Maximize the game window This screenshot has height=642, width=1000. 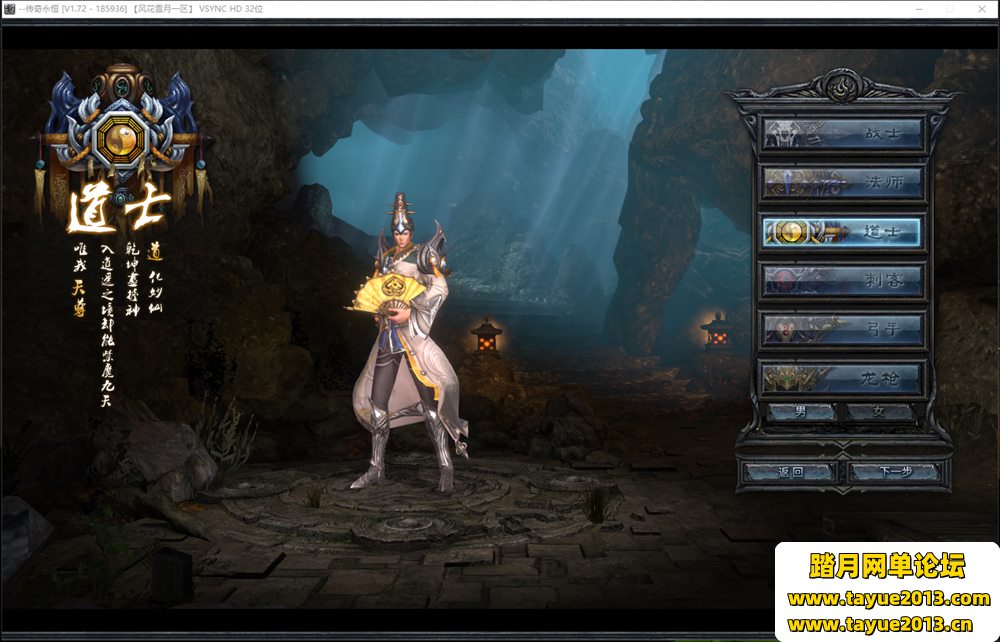[x=950, y=9]
